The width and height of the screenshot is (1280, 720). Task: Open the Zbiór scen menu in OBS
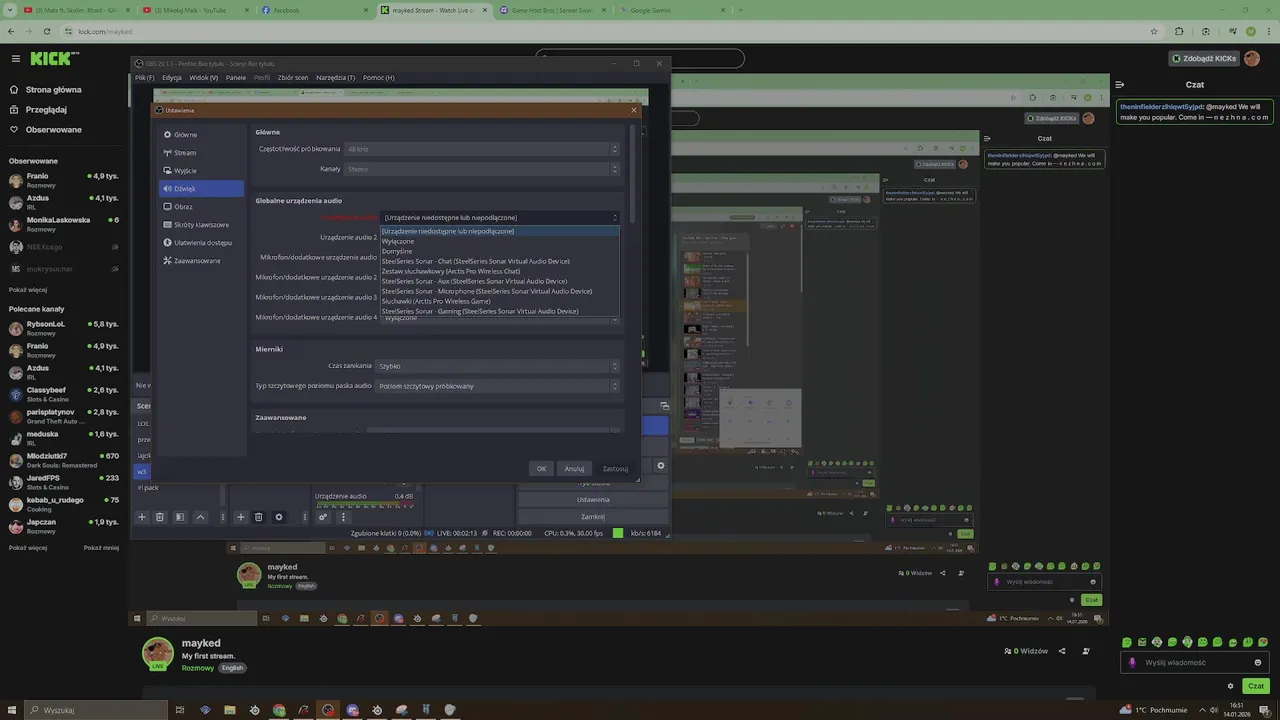(x=293, y=77)
